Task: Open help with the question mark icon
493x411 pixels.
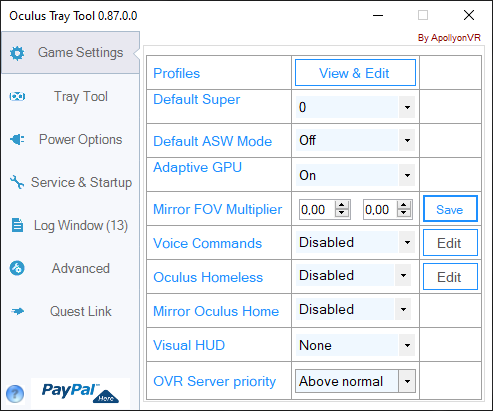Action: click(15, 394)
